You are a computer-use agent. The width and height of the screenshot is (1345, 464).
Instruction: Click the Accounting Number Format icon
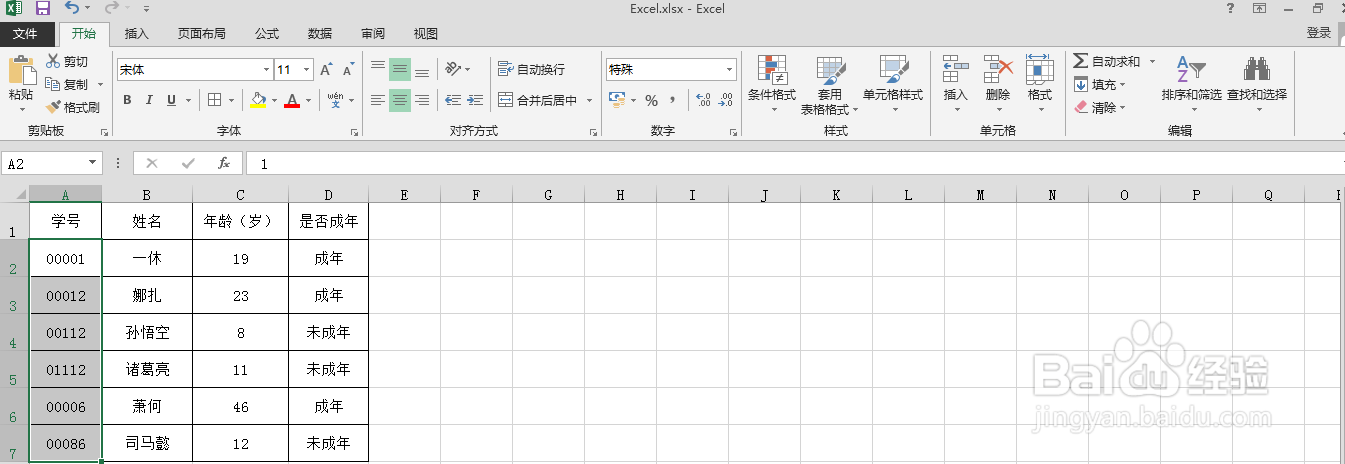pos(616,100)
